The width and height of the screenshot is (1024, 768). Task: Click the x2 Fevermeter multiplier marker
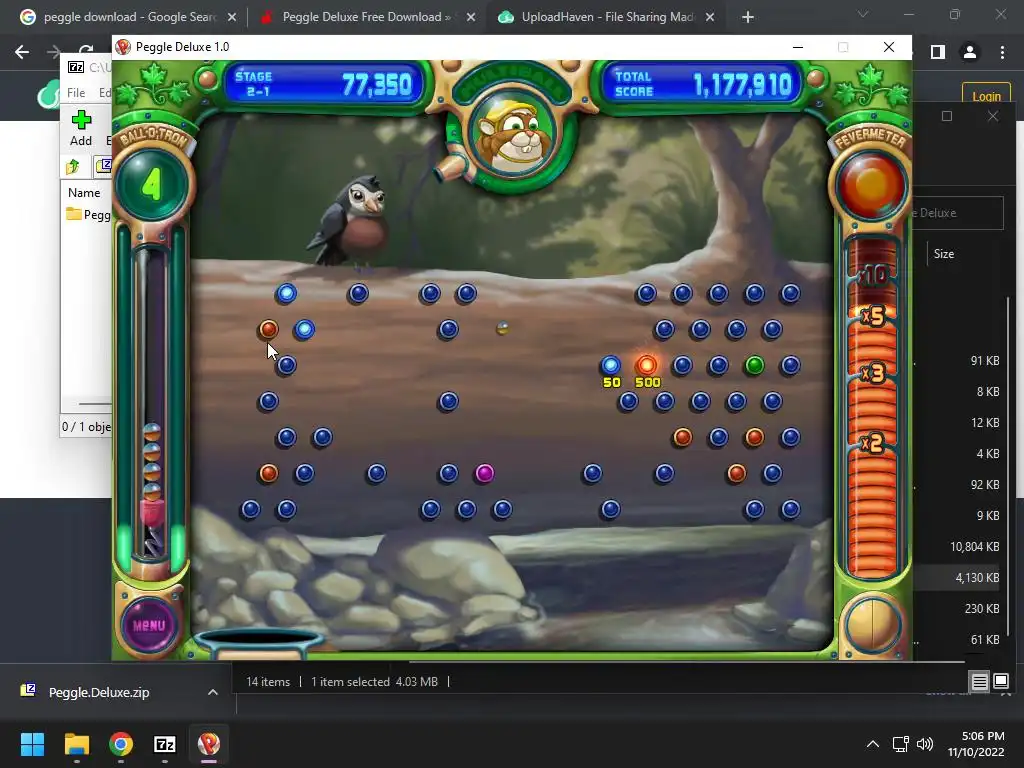pyautogui.click(x=872, y=443)
